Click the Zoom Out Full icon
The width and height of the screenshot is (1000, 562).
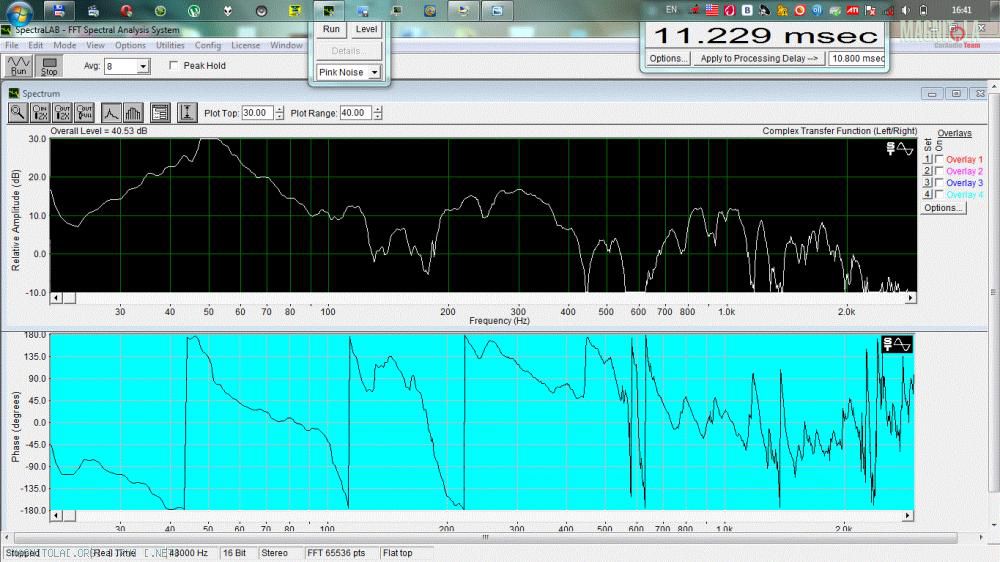click(84, 113)
